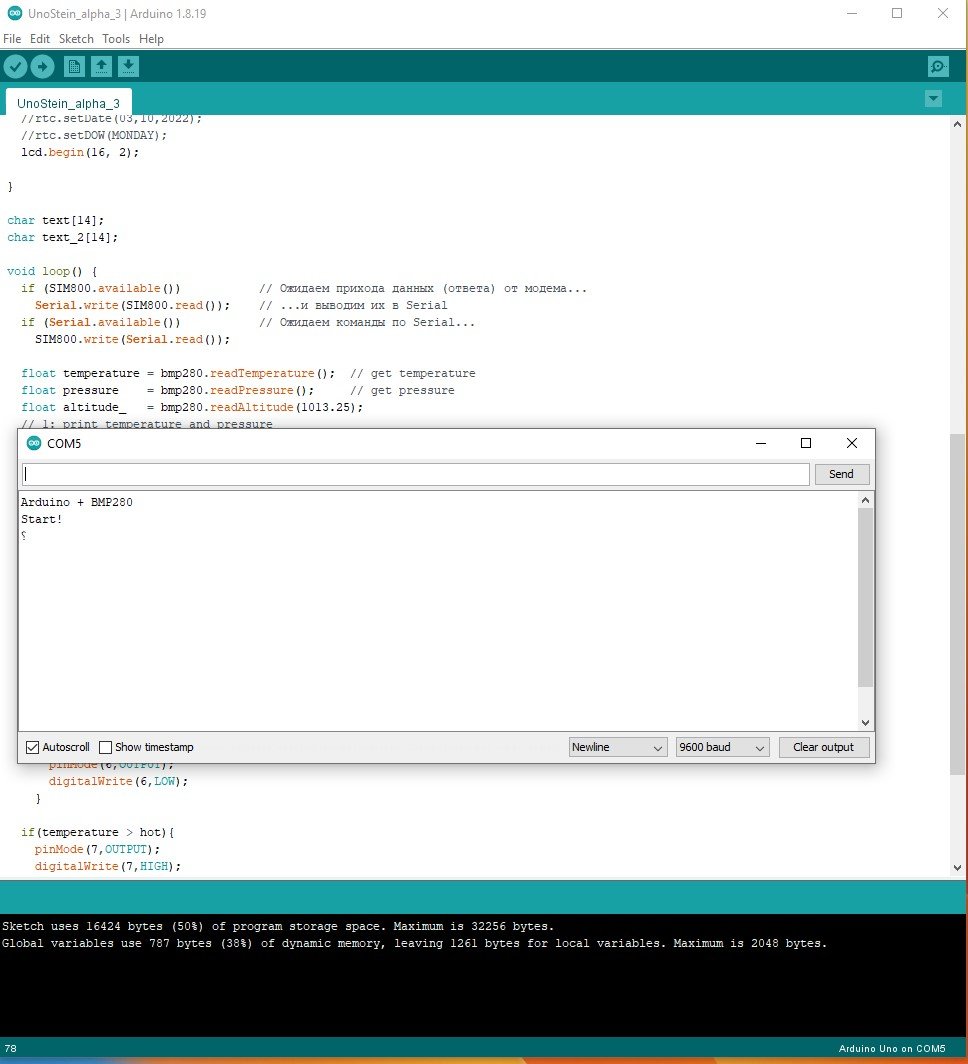Click the Clear output button

(823, 747)
